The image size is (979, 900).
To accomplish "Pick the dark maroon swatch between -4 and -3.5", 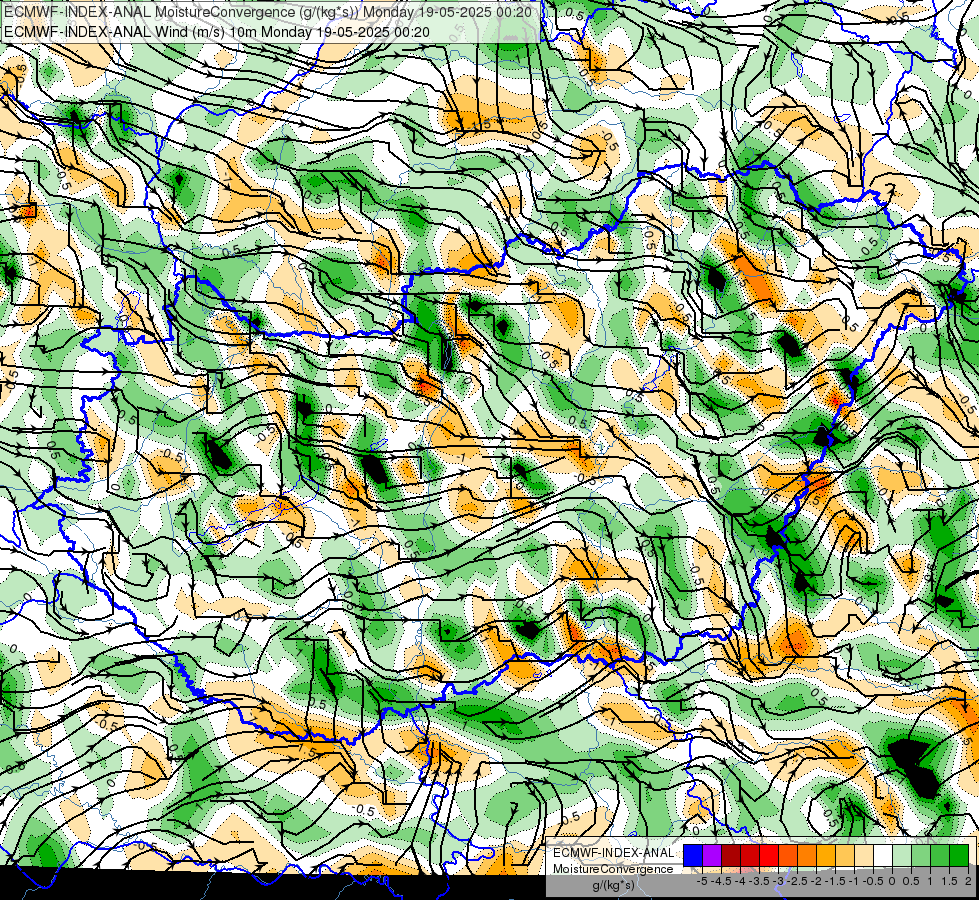I will click(x=731, y=855).
